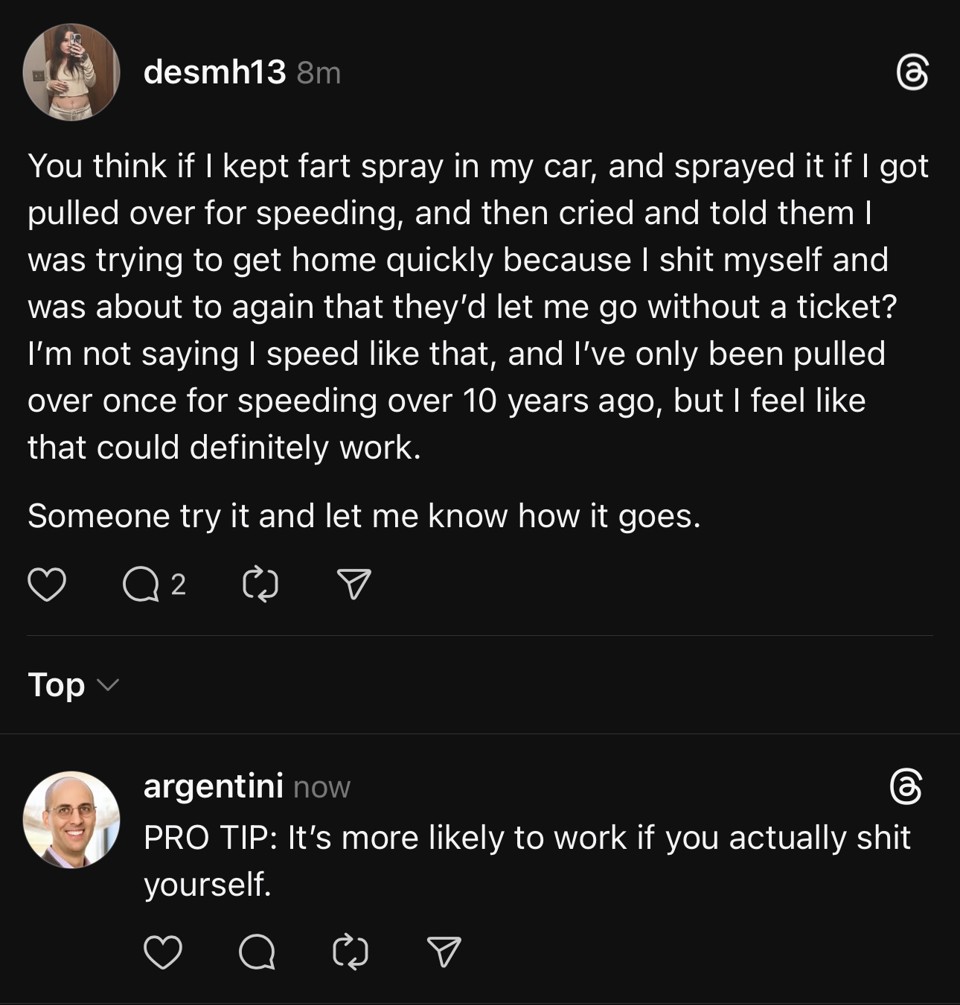
Task: Open the desmh13 username link
Action: (214, 72)
